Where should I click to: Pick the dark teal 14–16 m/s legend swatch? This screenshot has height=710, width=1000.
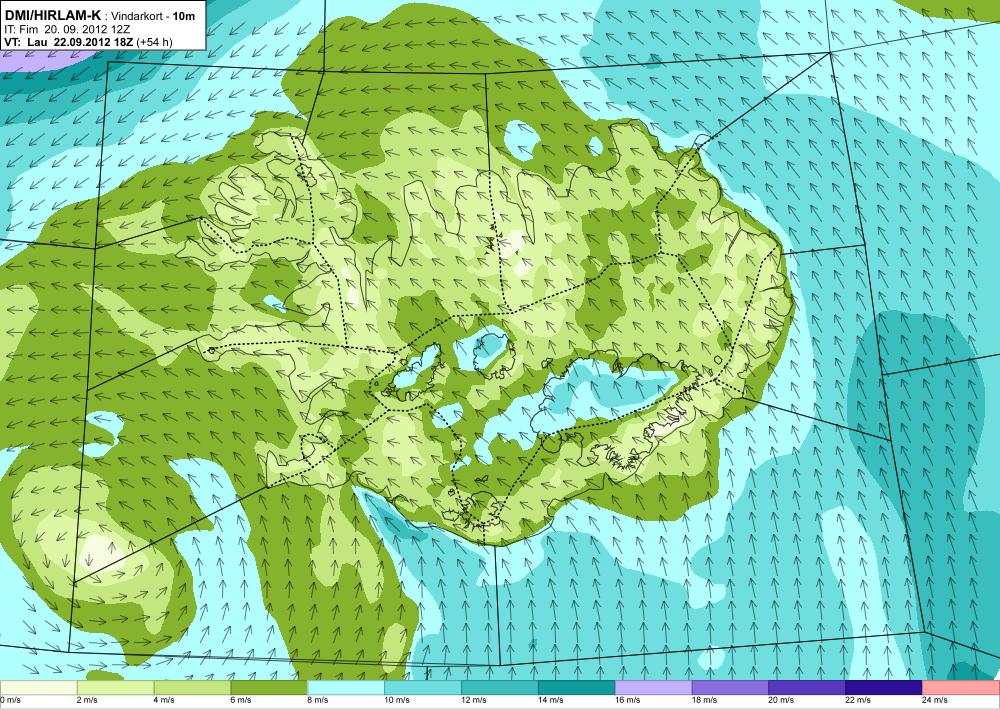(577, 688)
